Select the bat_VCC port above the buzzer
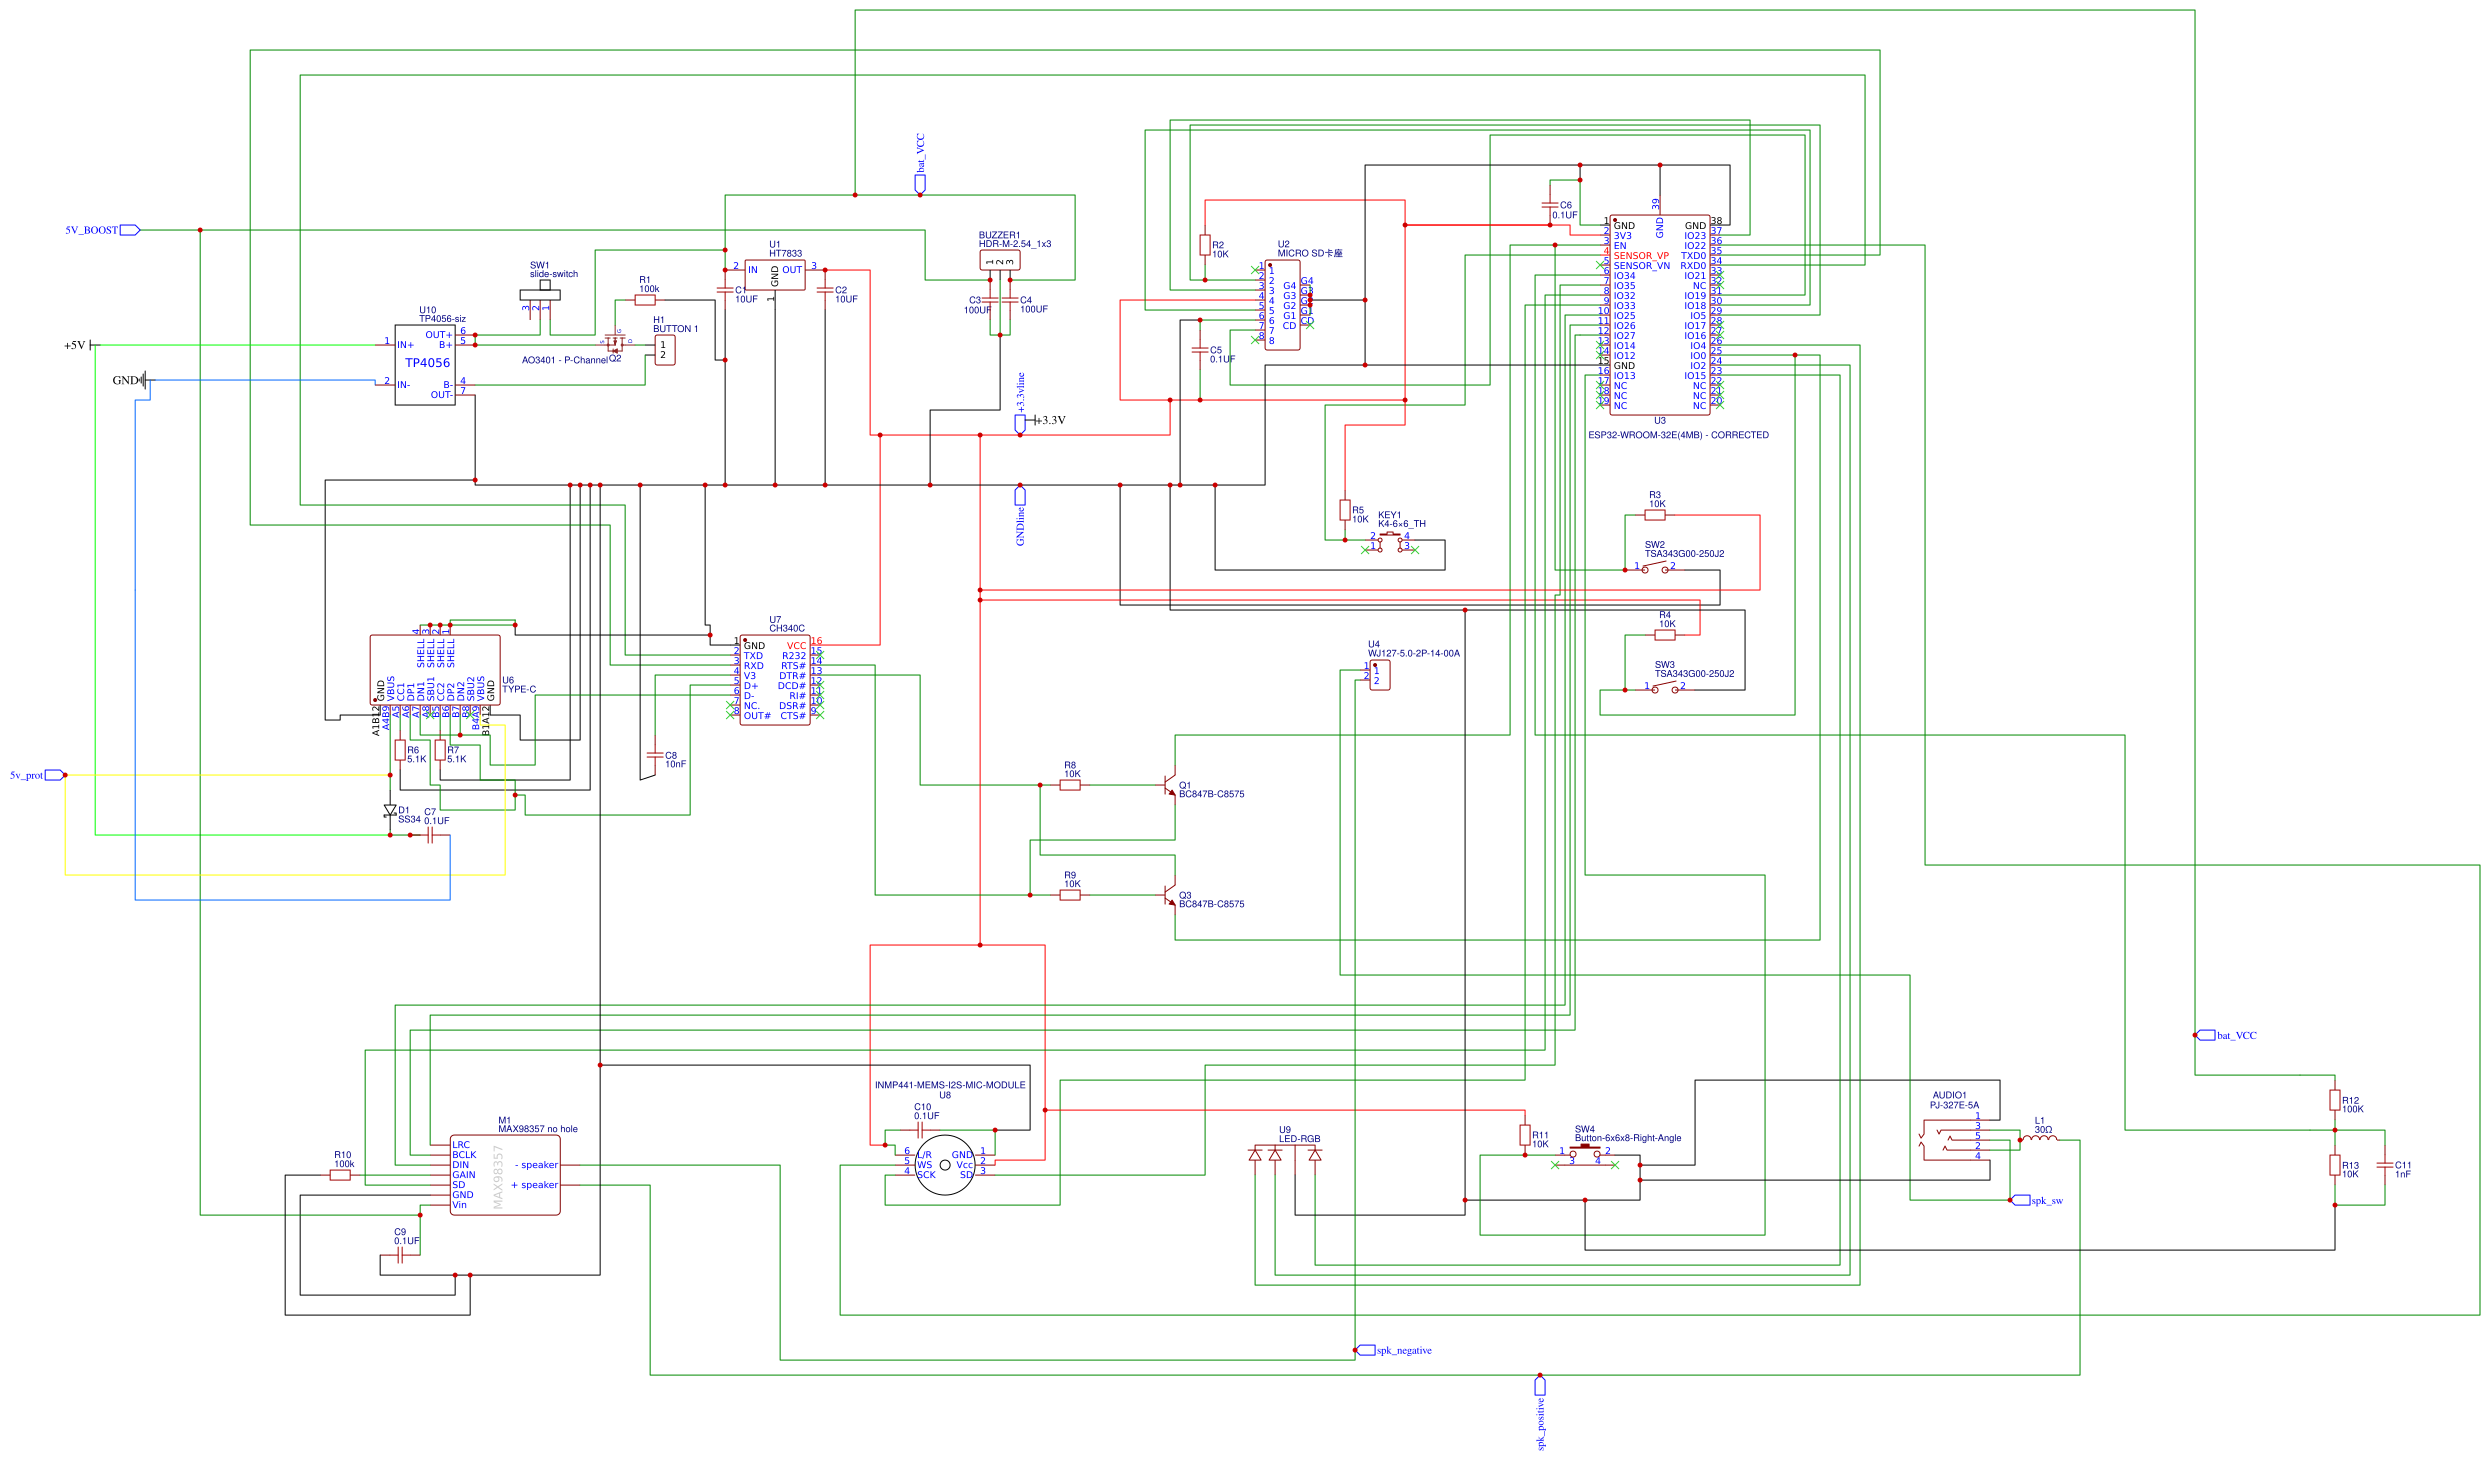Image resolution: width=2490 pixels, height=1461 pixels. pyautogui.click(x=920, y=164)
